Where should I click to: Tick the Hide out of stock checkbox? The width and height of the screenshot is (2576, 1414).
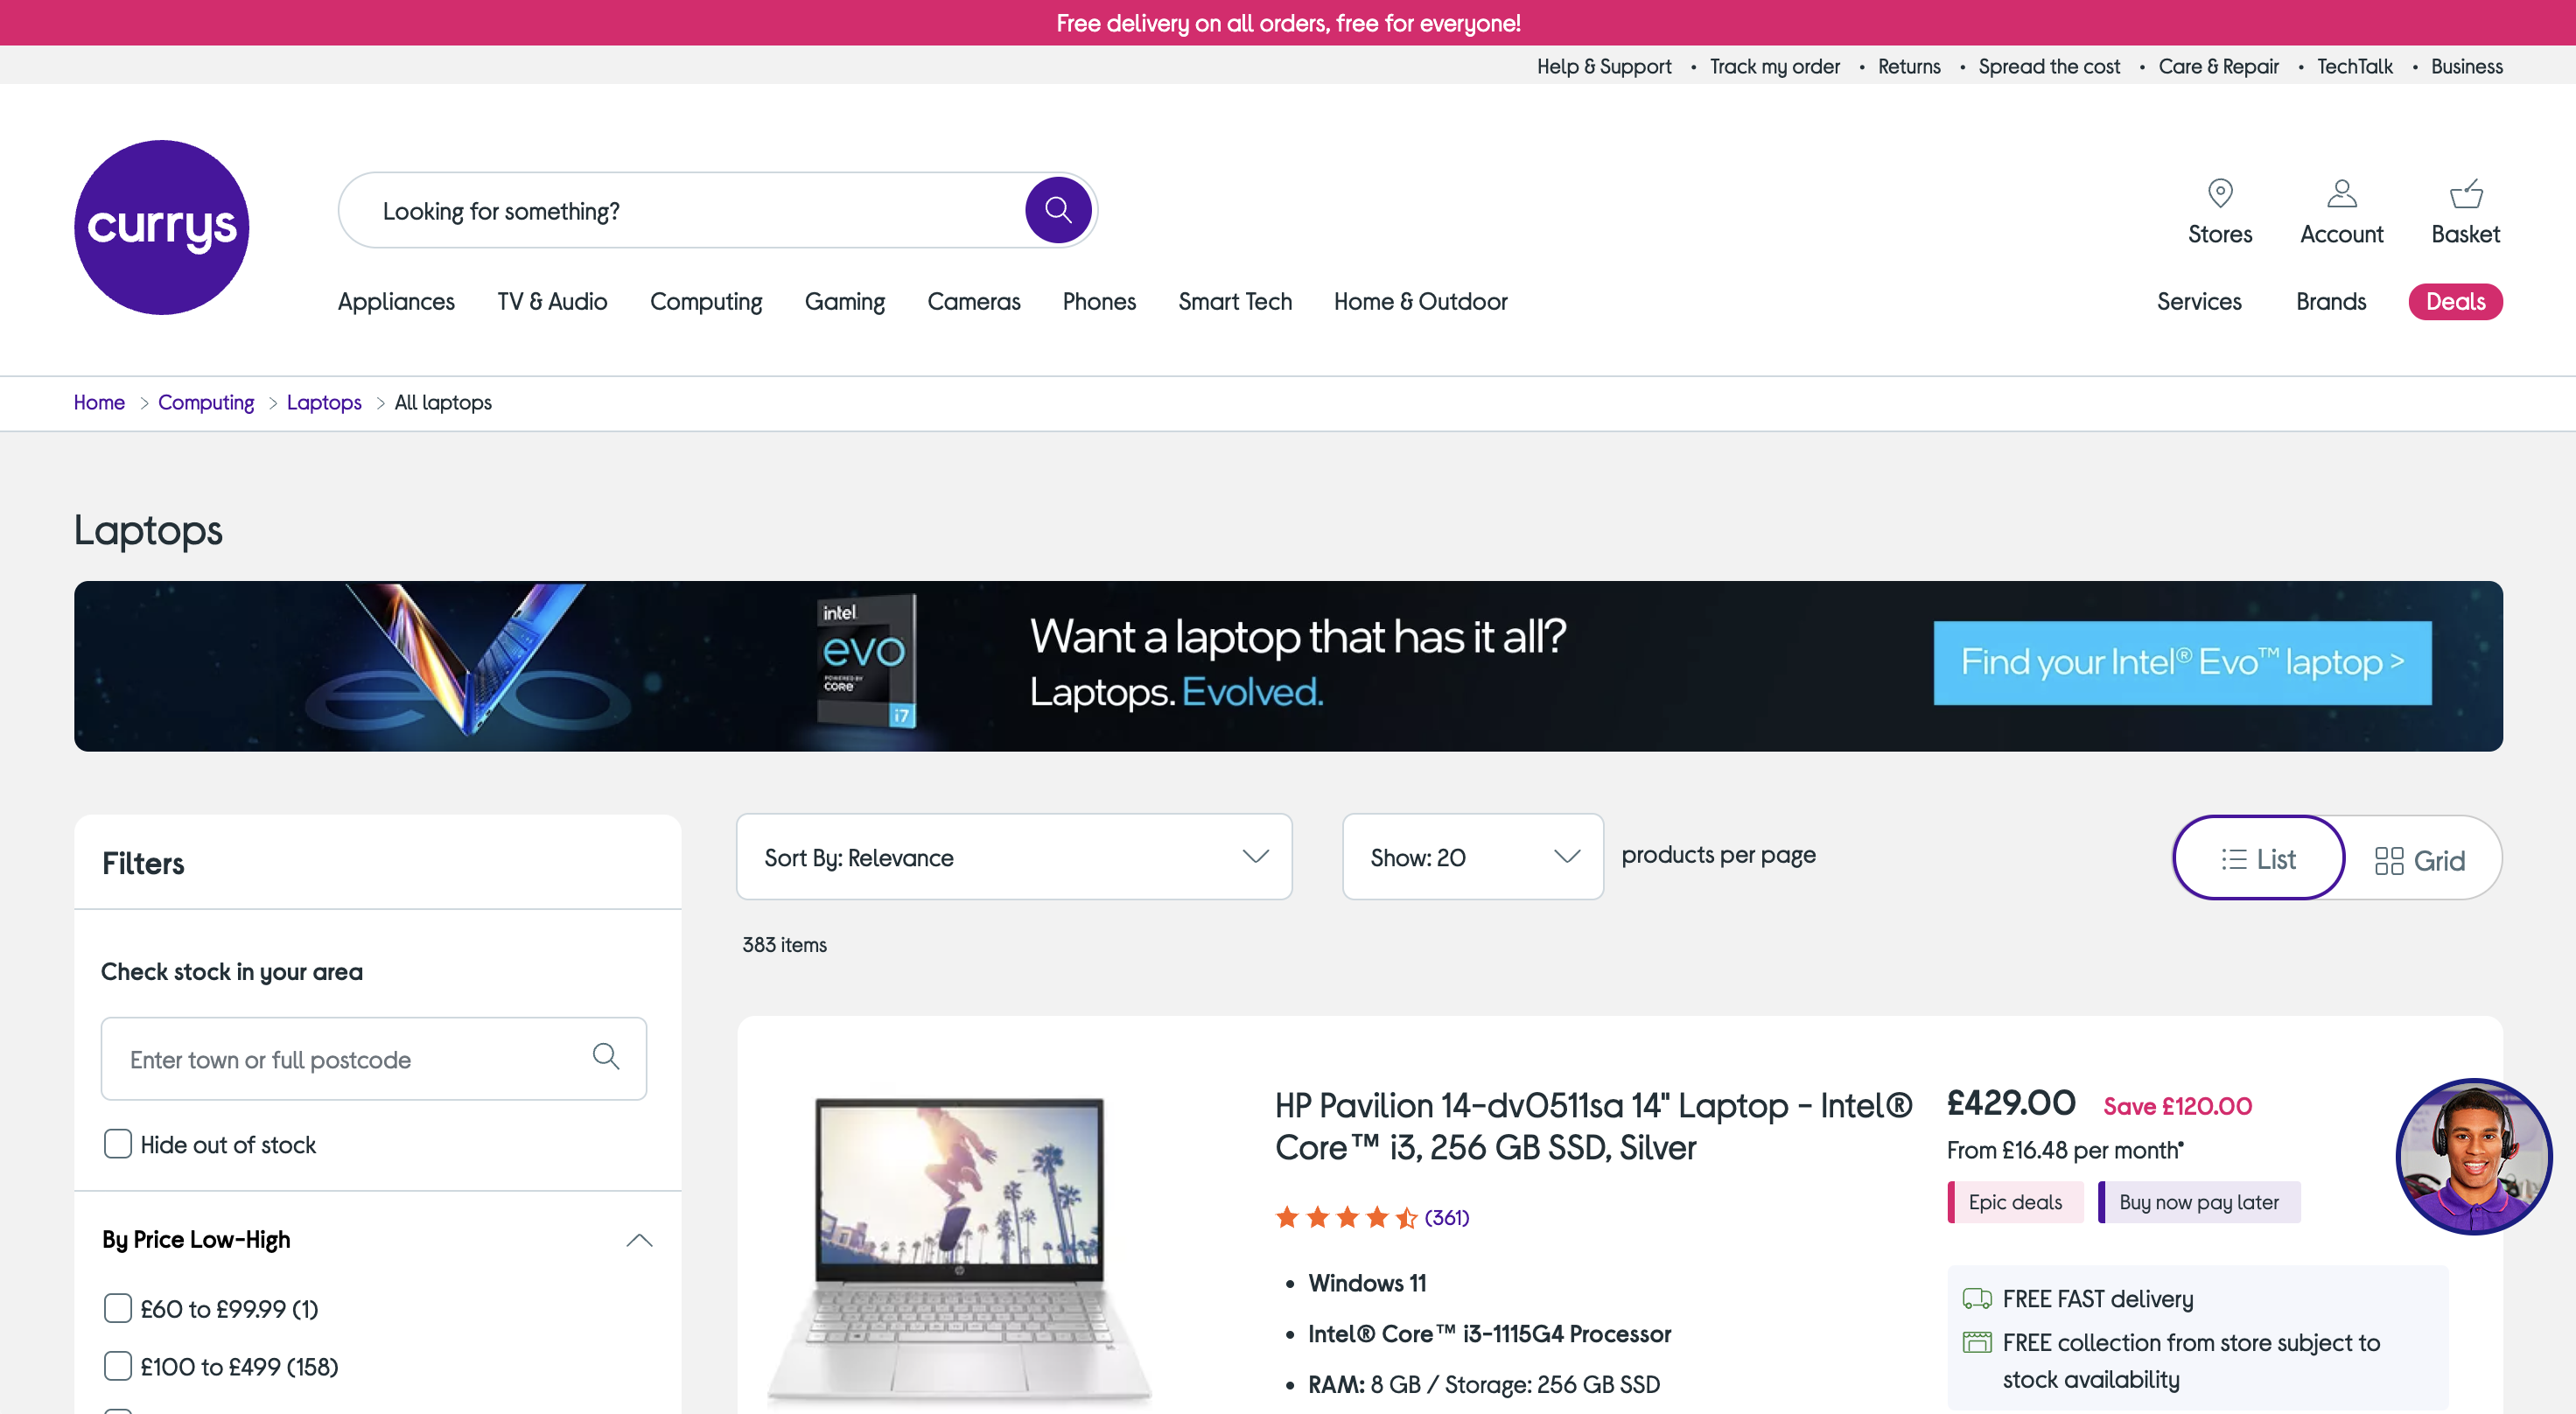click(x=118, y=1144)
